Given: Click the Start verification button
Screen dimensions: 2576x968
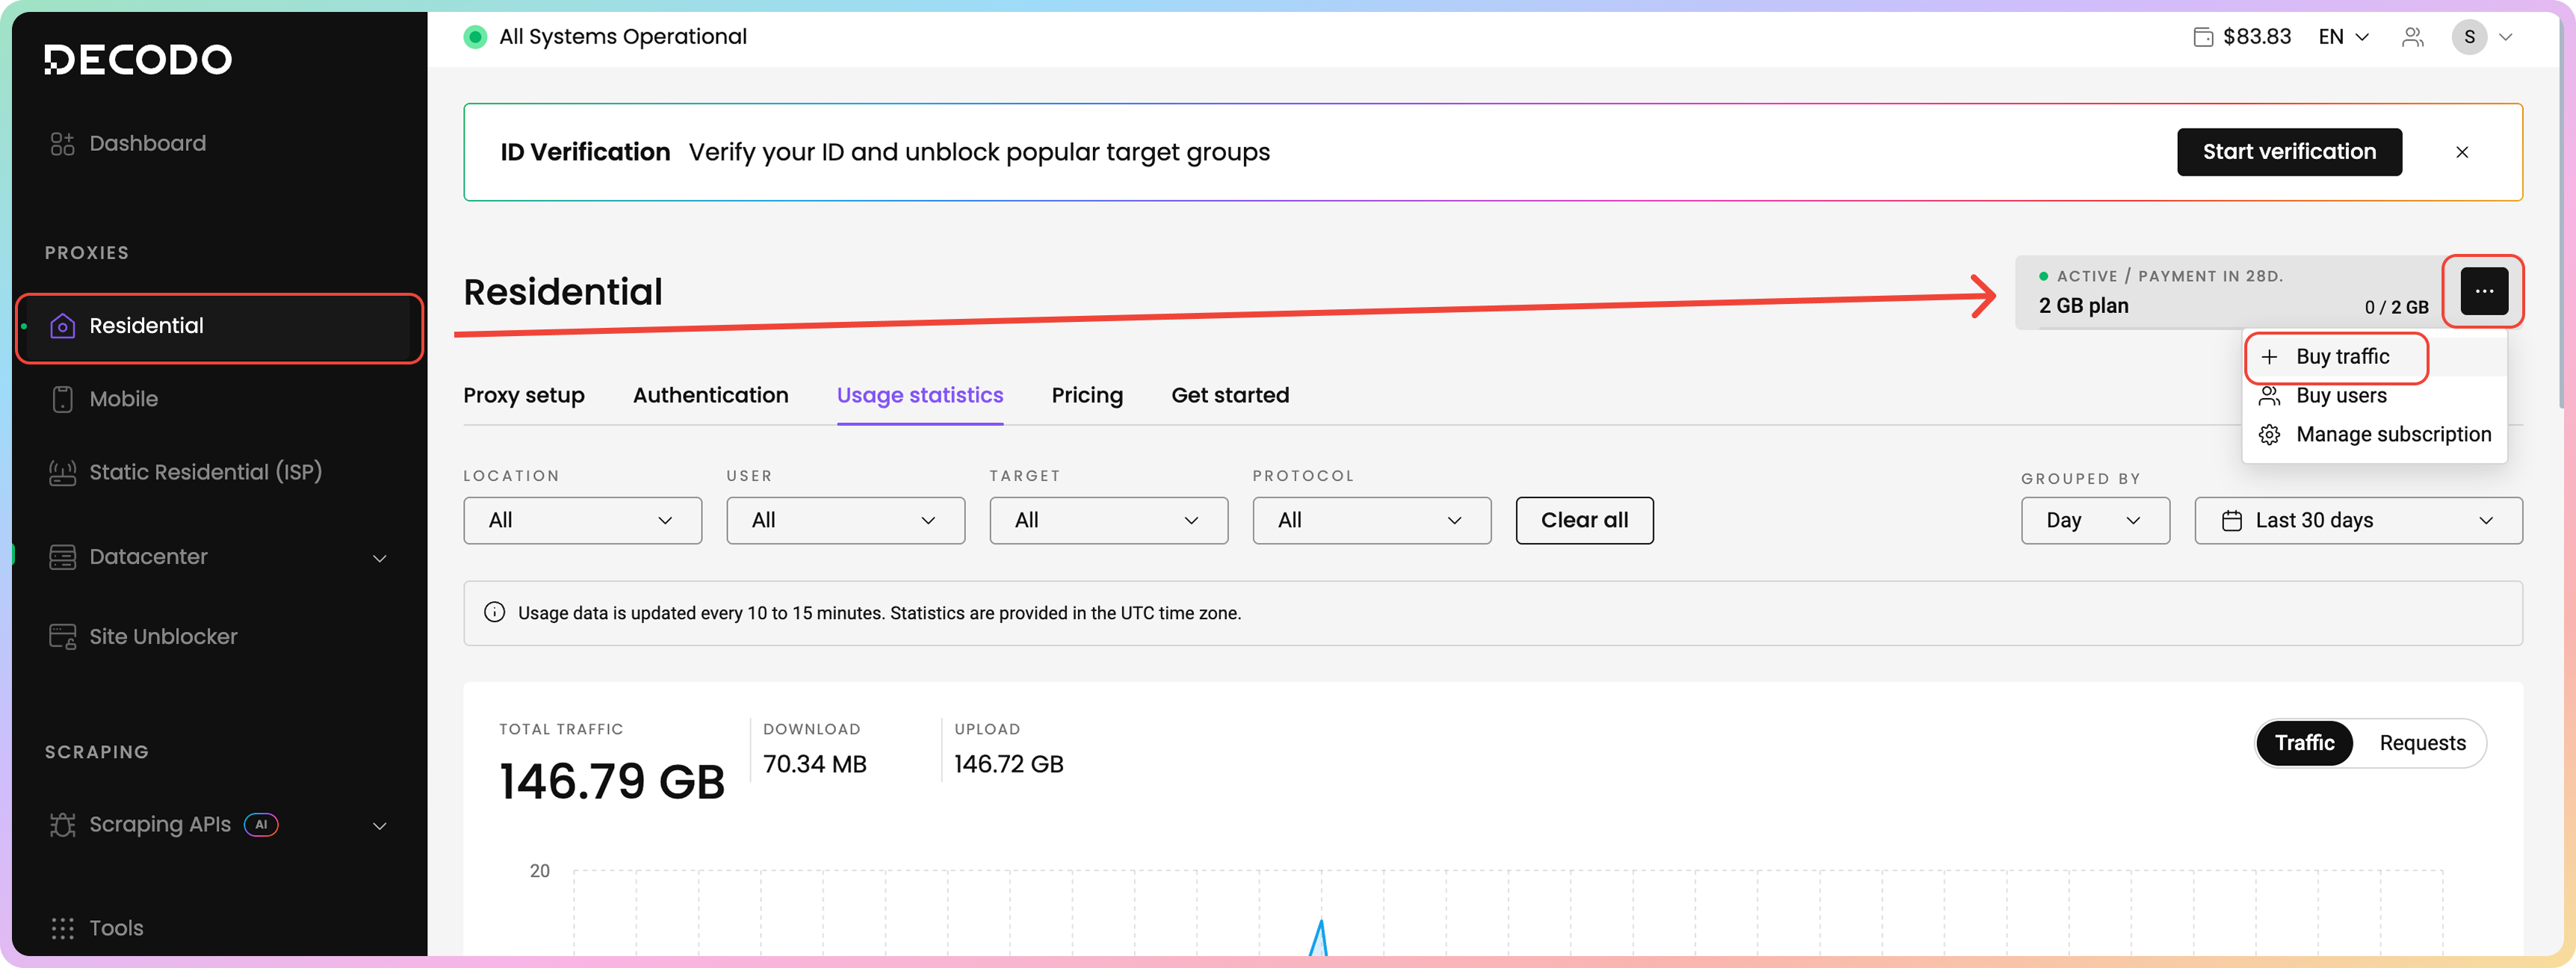Looking at the screenshot, I should coord(2288,152).
